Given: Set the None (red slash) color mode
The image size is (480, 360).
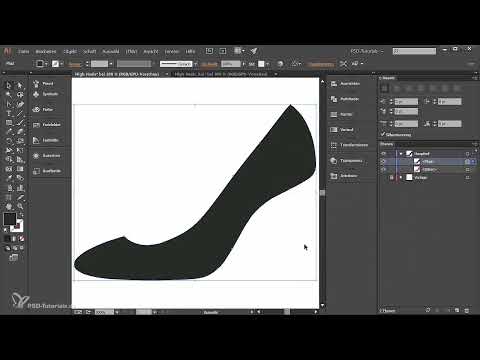Looking at the screenshot, I should [x=21, y=239].
